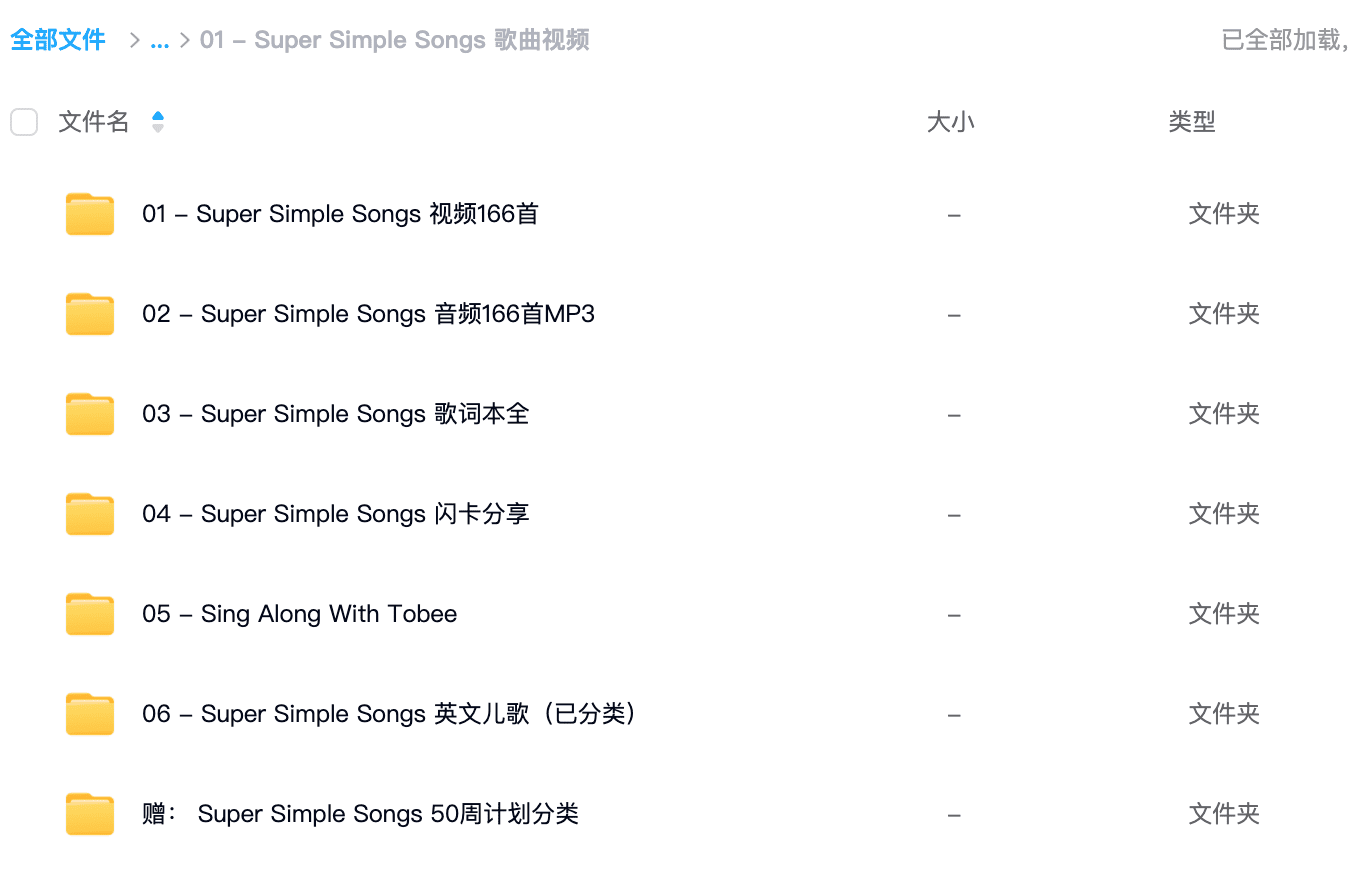The width and height of the screenshot is (1352, 884).
Task: Select the folder icon for '03 – Super Simple Songs 歌词本全'
Action: click(89, 414)
